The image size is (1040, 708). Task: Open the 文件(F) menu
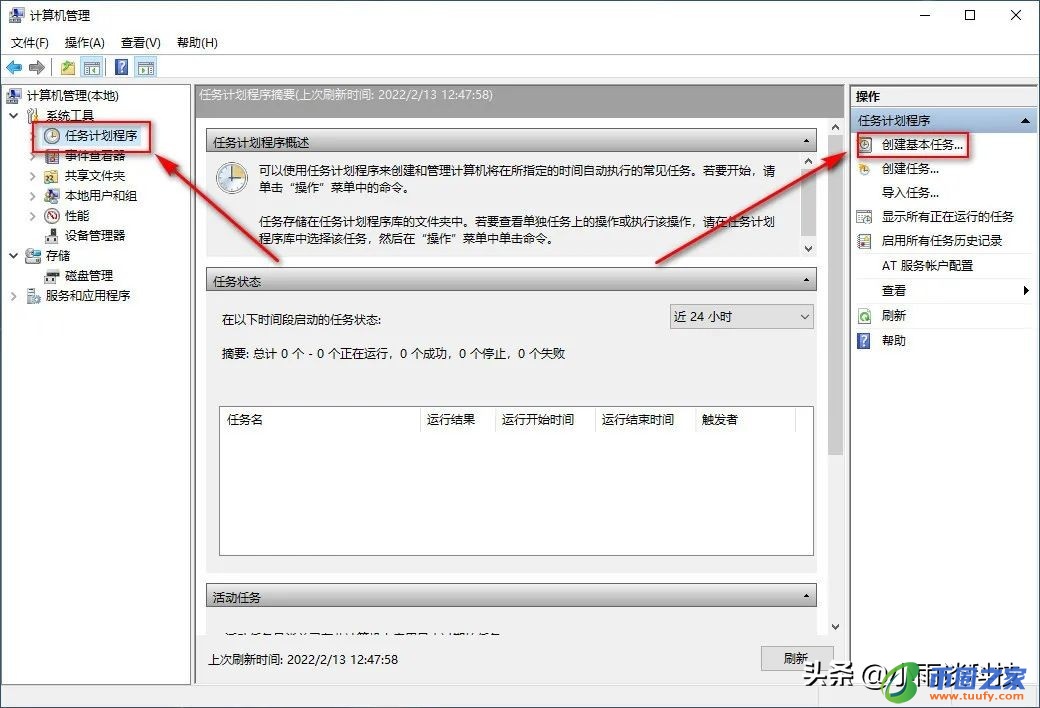[x=29, y=42]
